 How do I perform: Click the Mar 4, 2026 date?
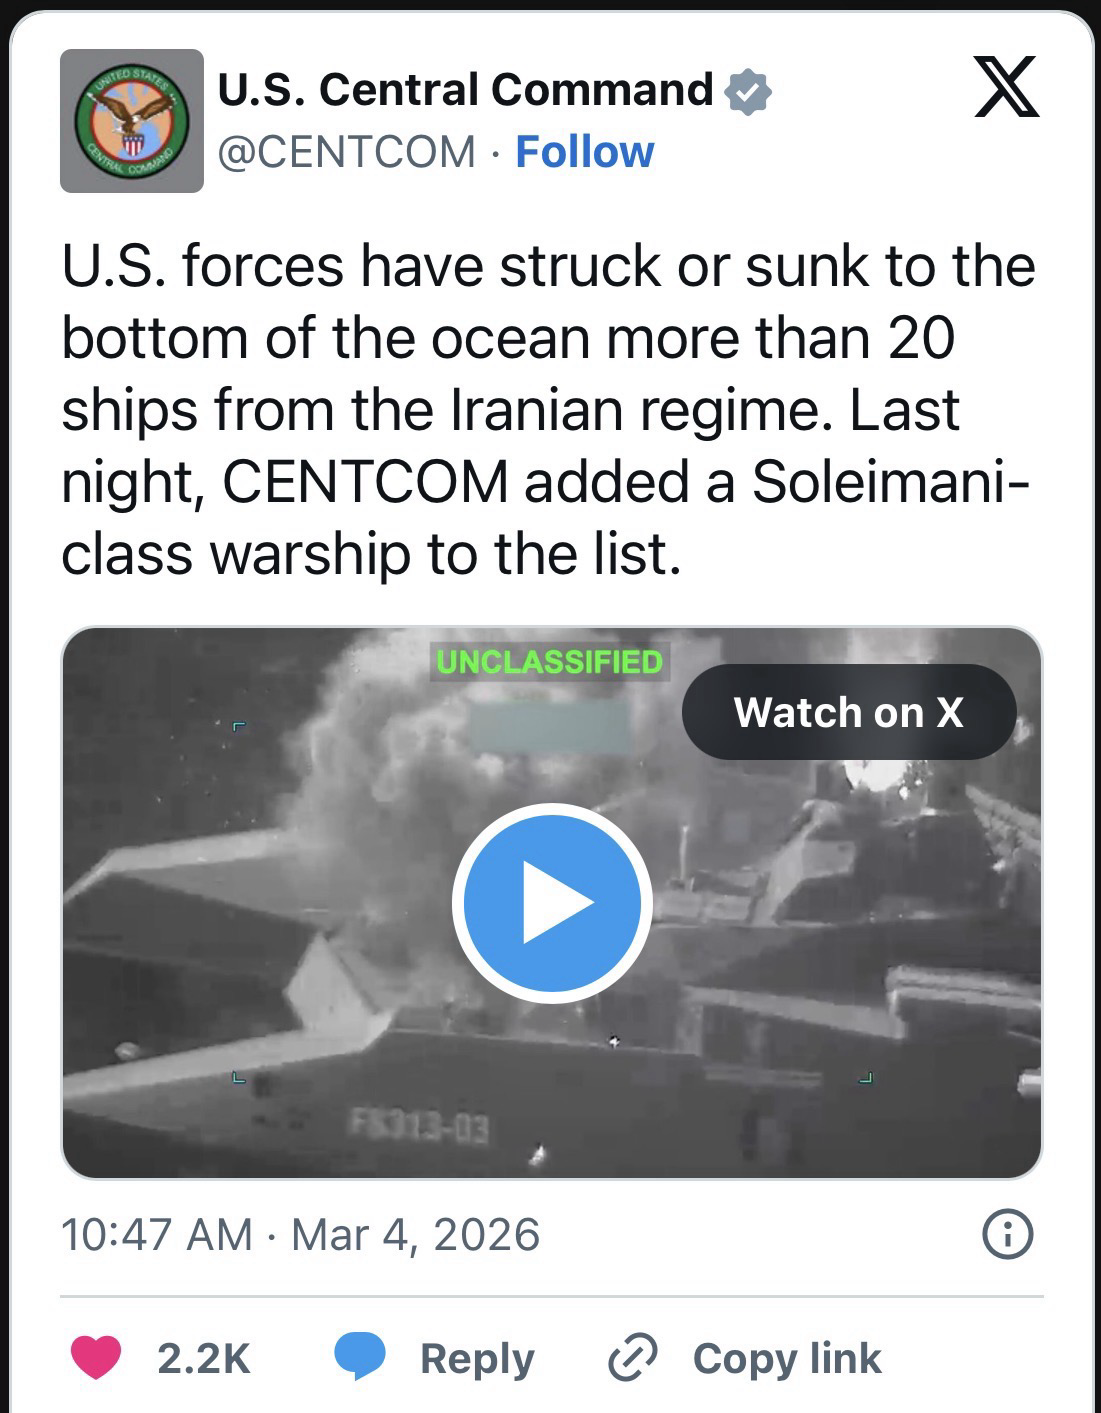click(x=415, y=1234)
